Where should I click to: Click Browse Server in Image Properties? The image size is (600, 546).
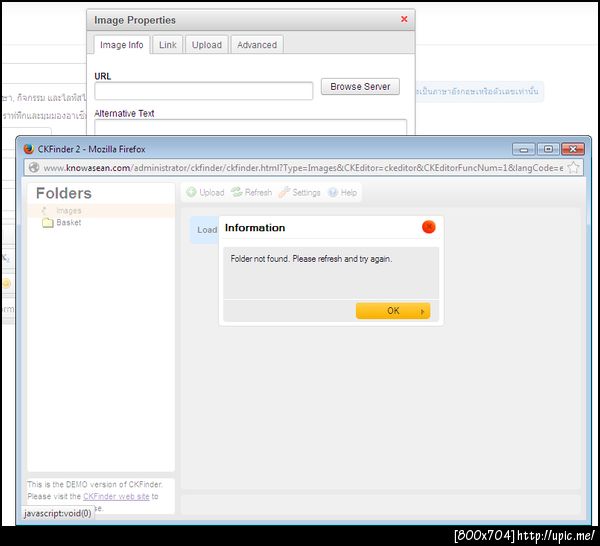pyautogui.click(x=360, y=86)
